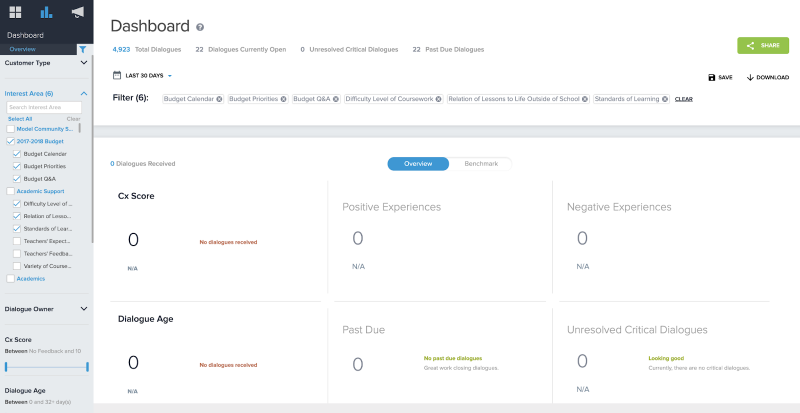This screenshot has height=413, width=800.
Task: Check the Academic Support checkbox
Action: click(x=10, y=190)
